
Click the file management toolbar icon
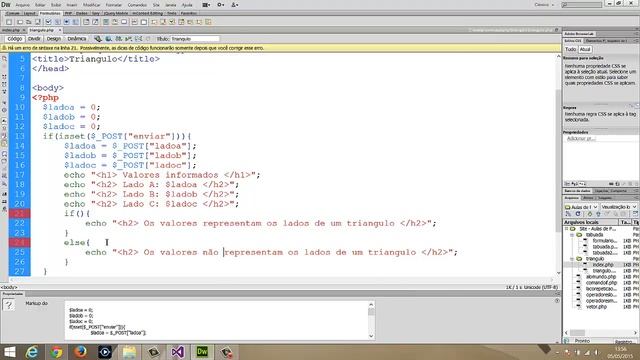pos(118,39)
